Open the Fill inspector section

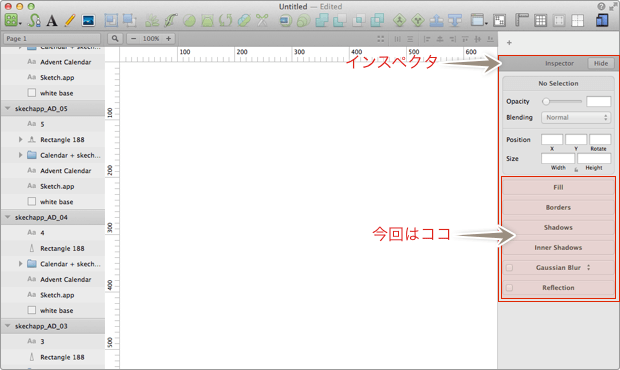point(558,187)
